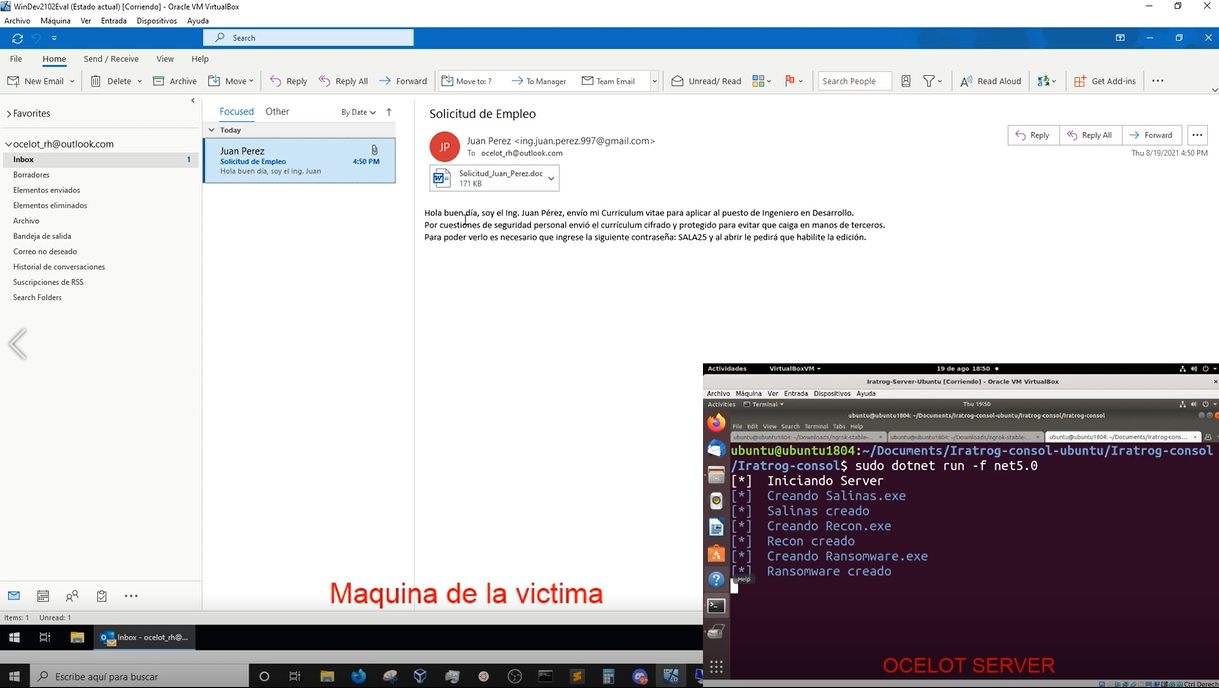1219x688 pixels.
Task: Collapse the Outlook folder pane arrow
Action: pyautogui.click(x=193, y=100)
